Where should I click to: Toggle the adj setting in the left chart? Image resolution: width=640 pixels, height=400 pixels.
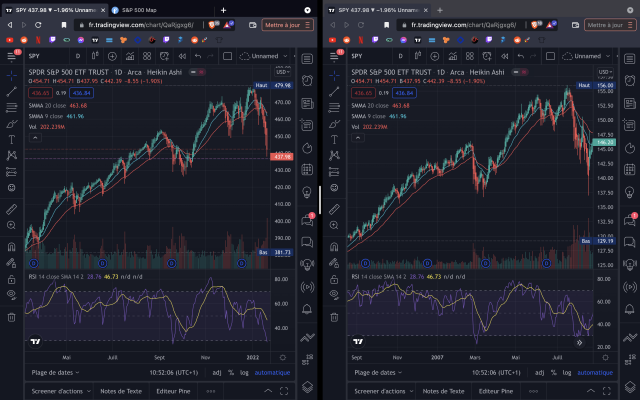217,371
